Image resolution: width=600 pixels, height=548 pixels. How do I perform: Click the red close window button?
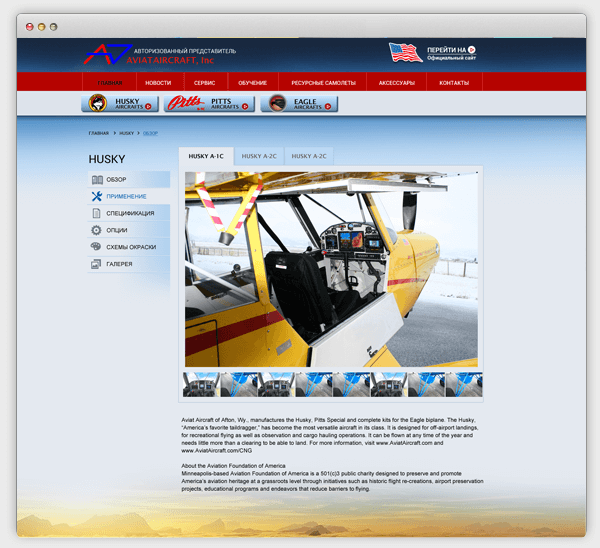click(x=29, y=27)
